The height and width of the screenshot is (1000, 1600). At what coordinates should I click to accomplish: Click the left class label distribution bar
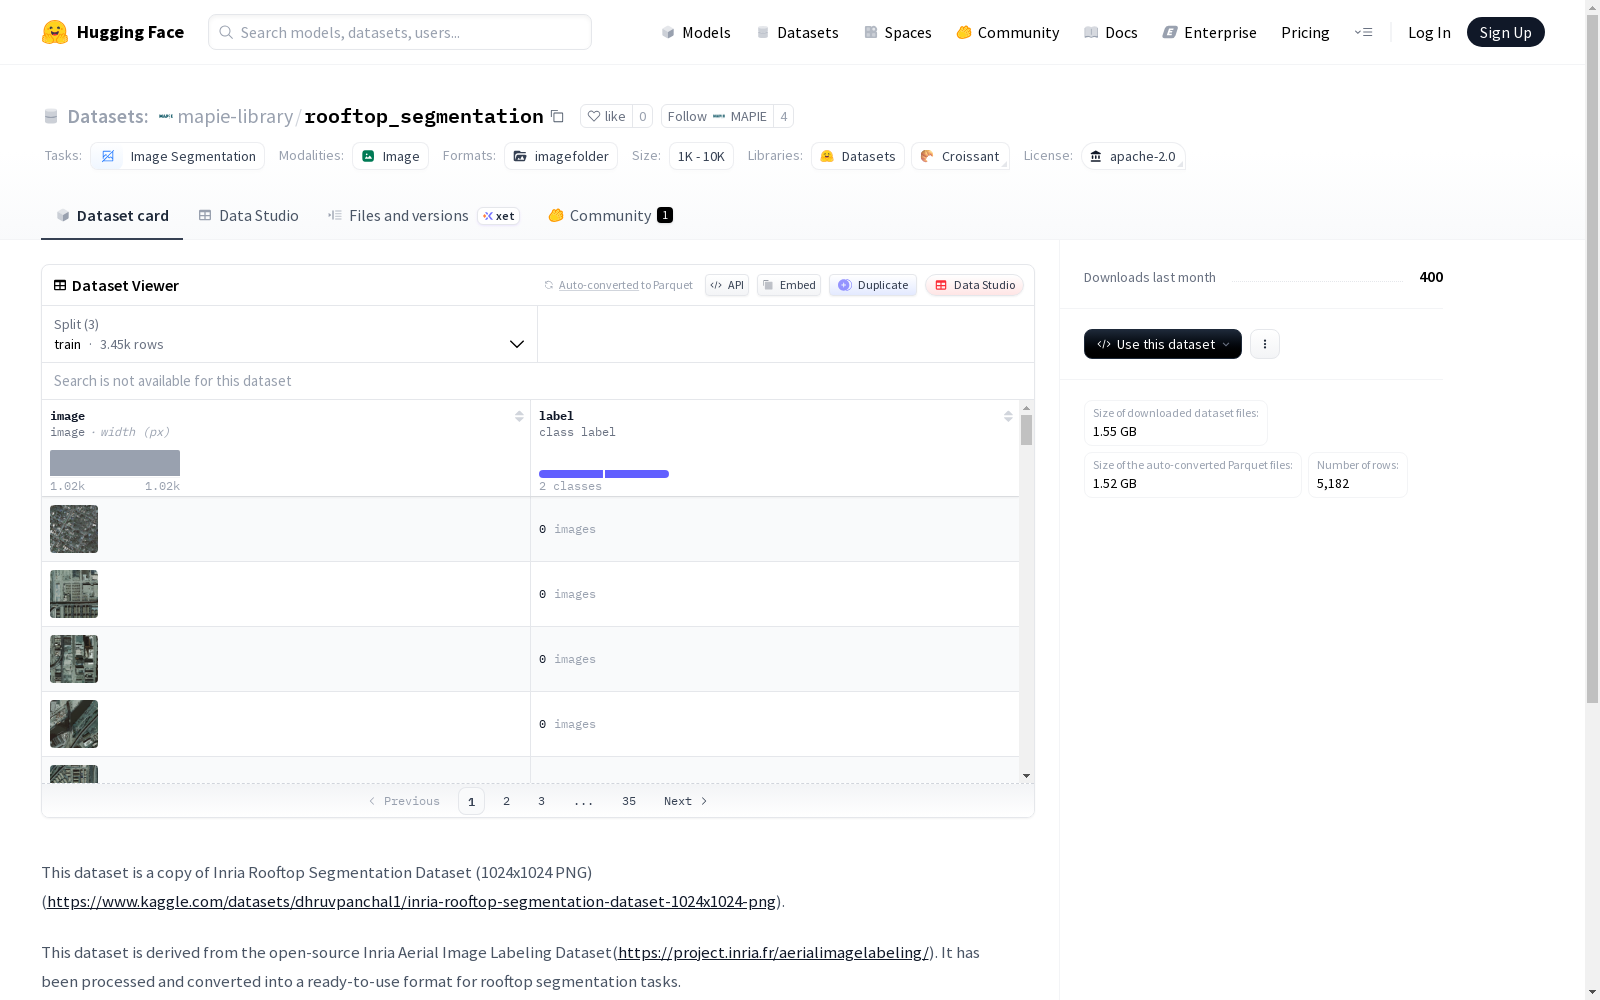[571, 474]
